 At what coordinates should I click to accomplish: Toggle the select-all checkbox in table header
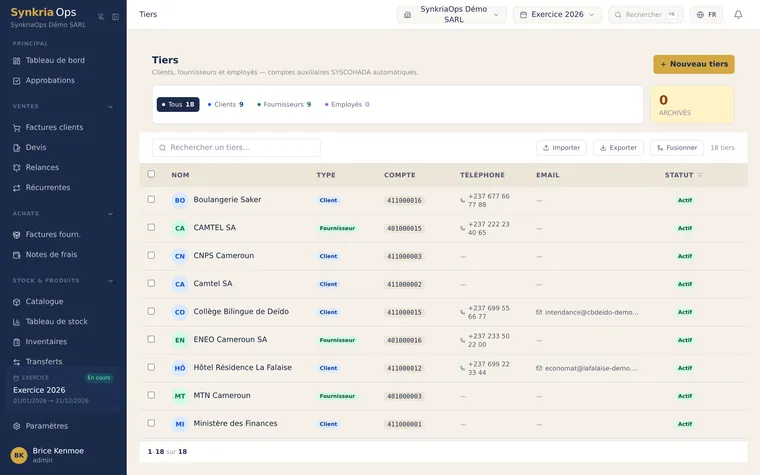(151, 174)
